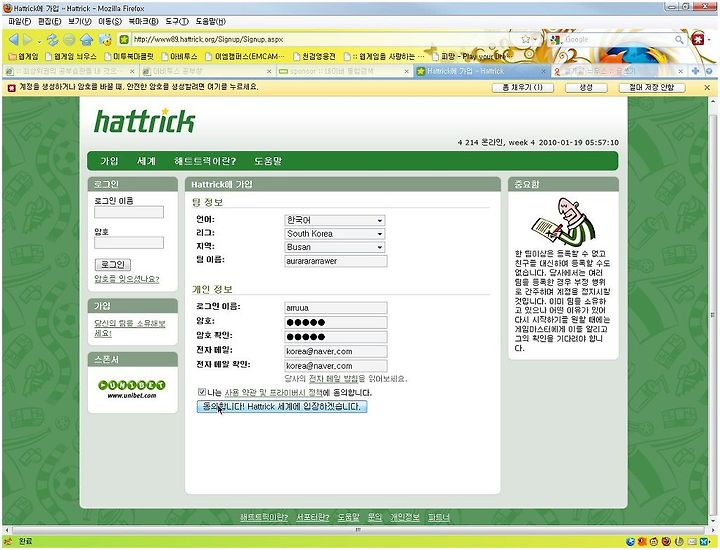Click the envelope icon in the status bar
Image resolution: width=720 pixels, height=550 pixels.
tap(692, 542)
